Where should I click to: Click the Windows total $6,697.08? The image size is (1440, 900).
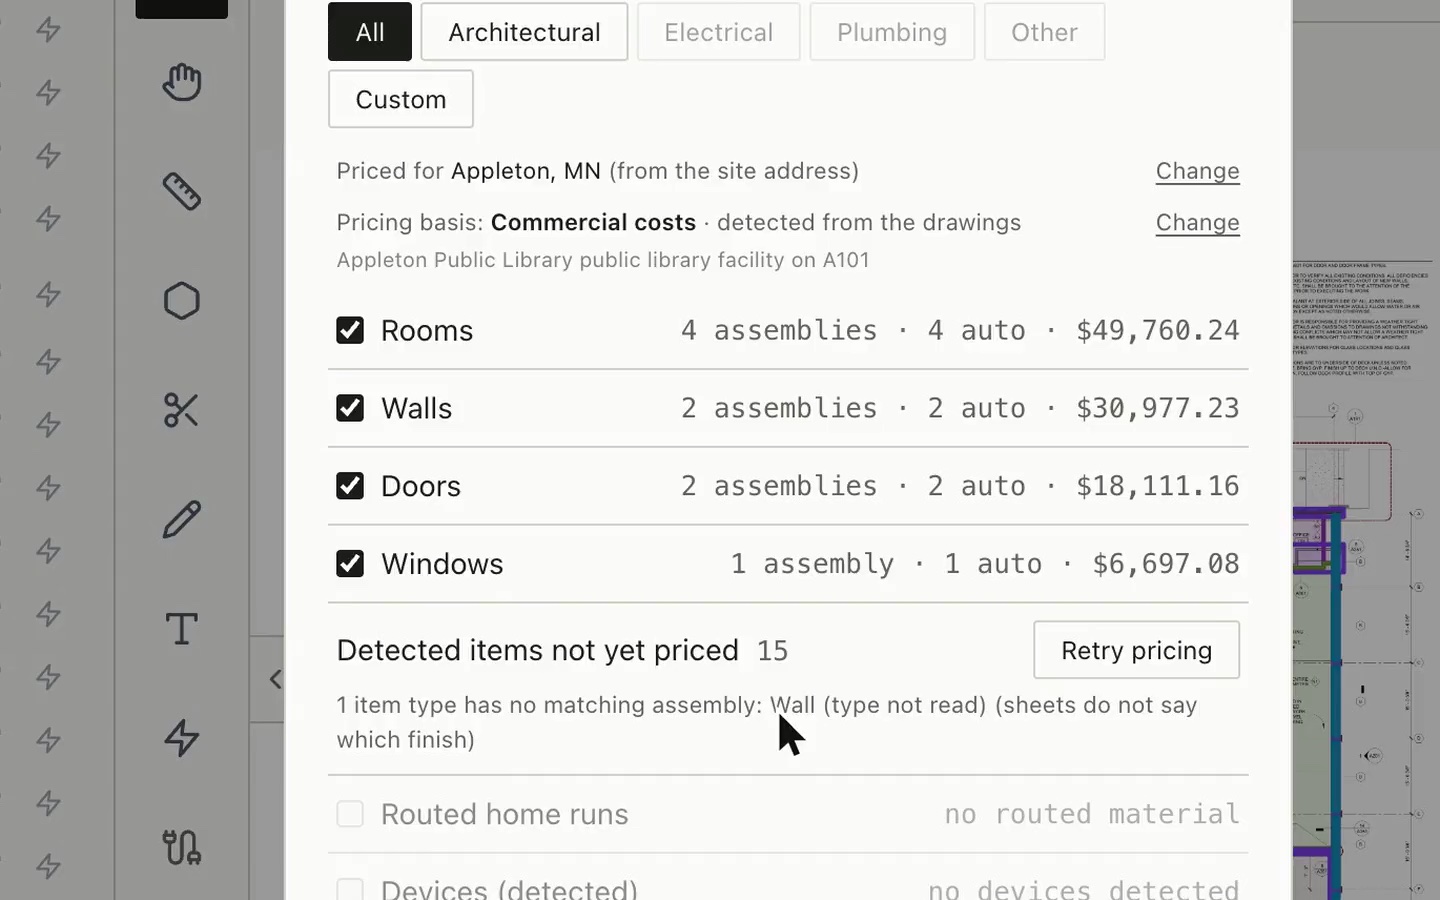(1165, 563)
